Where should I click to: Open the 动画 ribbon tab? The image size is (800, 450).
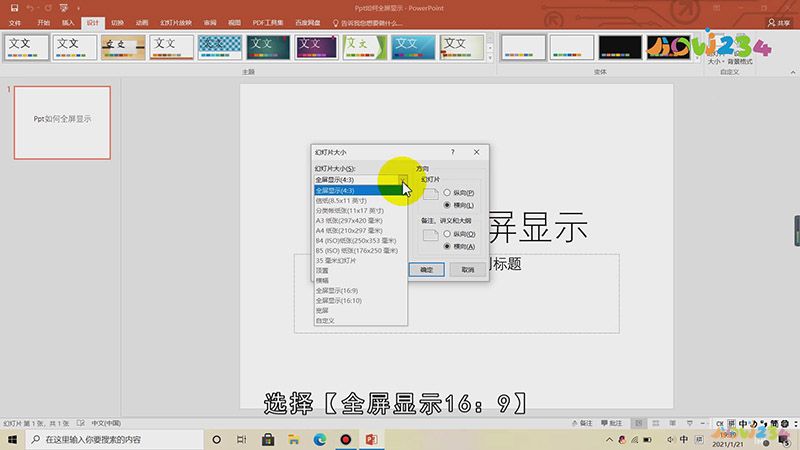click(142, 23)
